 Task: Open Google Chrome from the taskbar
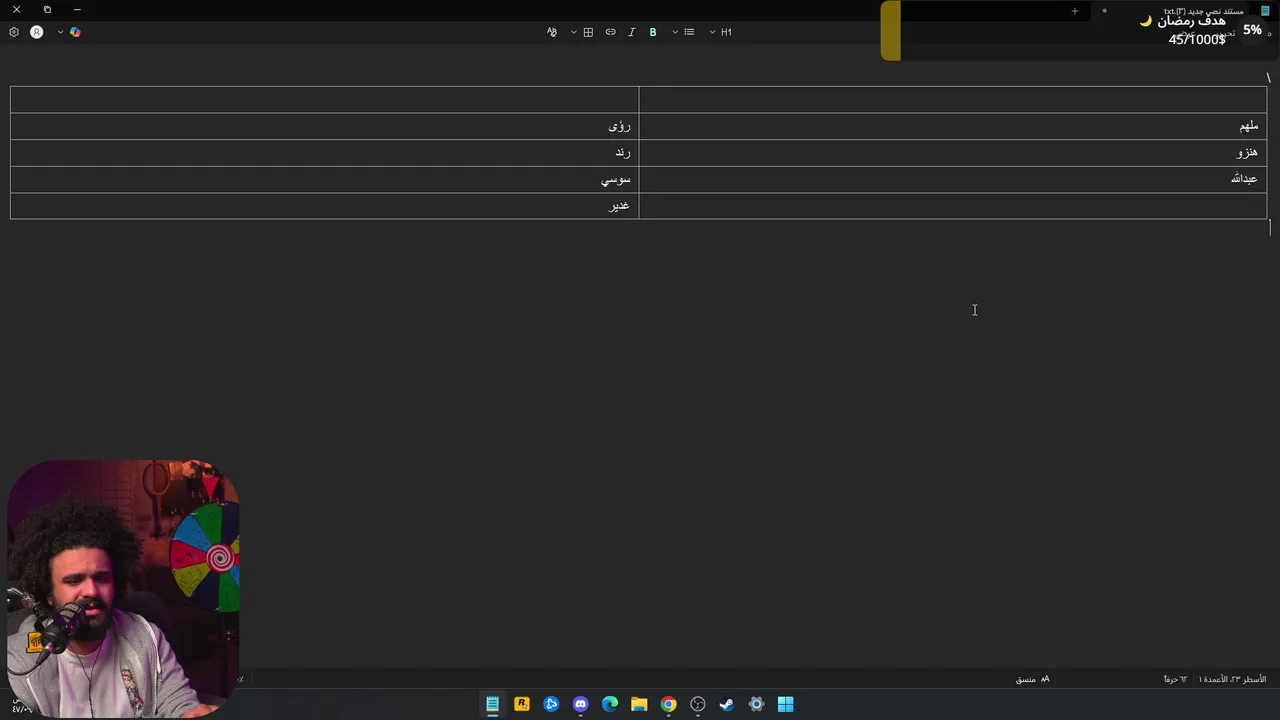coord(669,704)
